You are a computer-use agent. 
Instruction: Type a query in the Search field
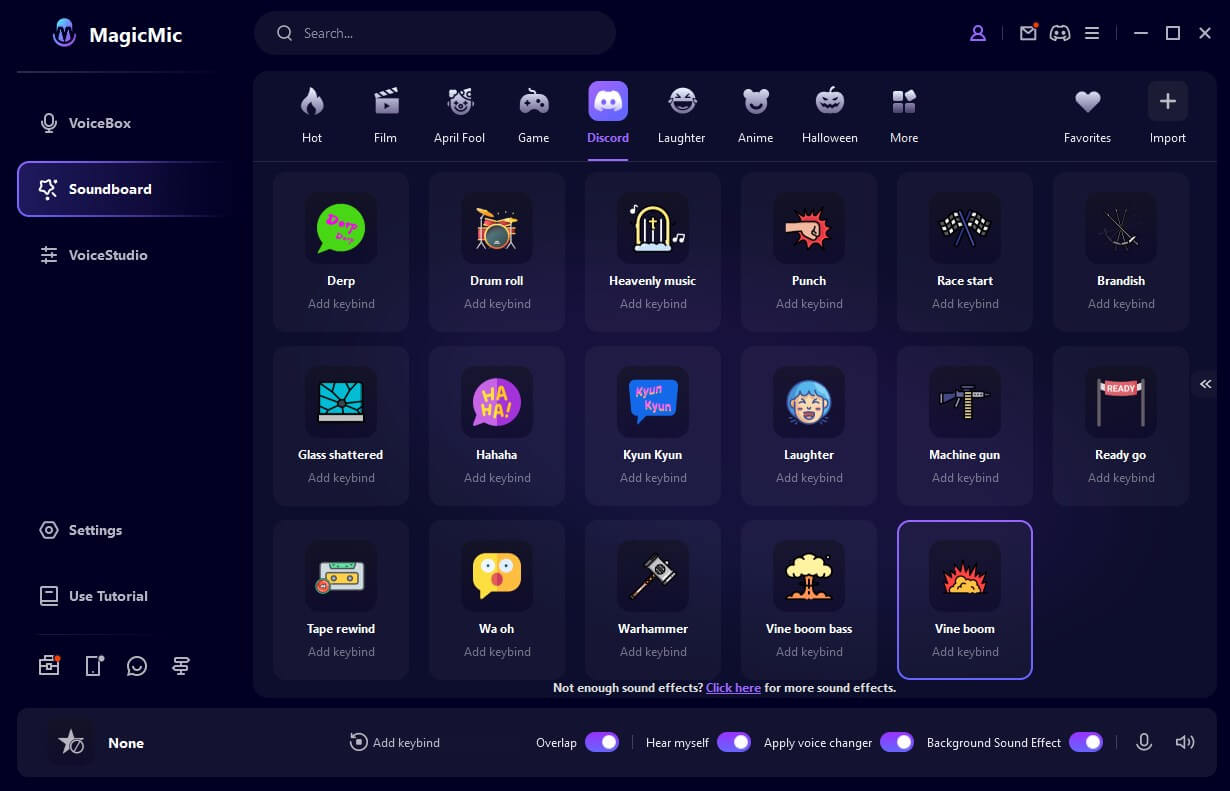pos(435,33)
